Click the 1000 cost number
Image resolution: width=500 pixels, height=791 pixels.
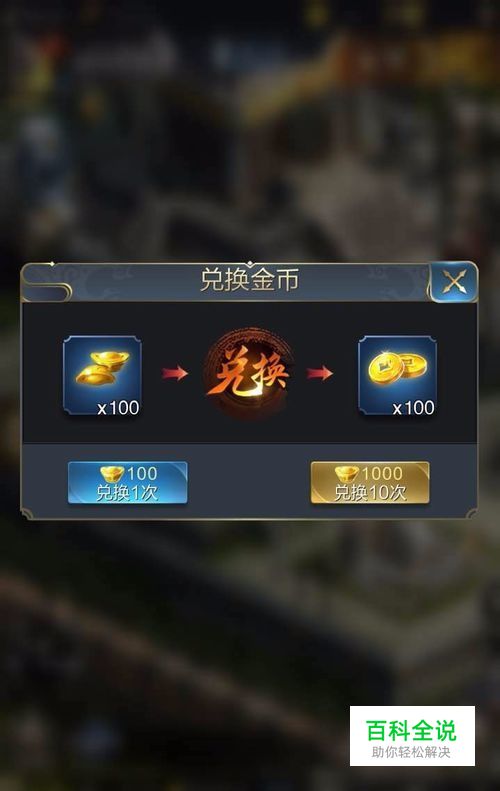click(x=382, y=473)
